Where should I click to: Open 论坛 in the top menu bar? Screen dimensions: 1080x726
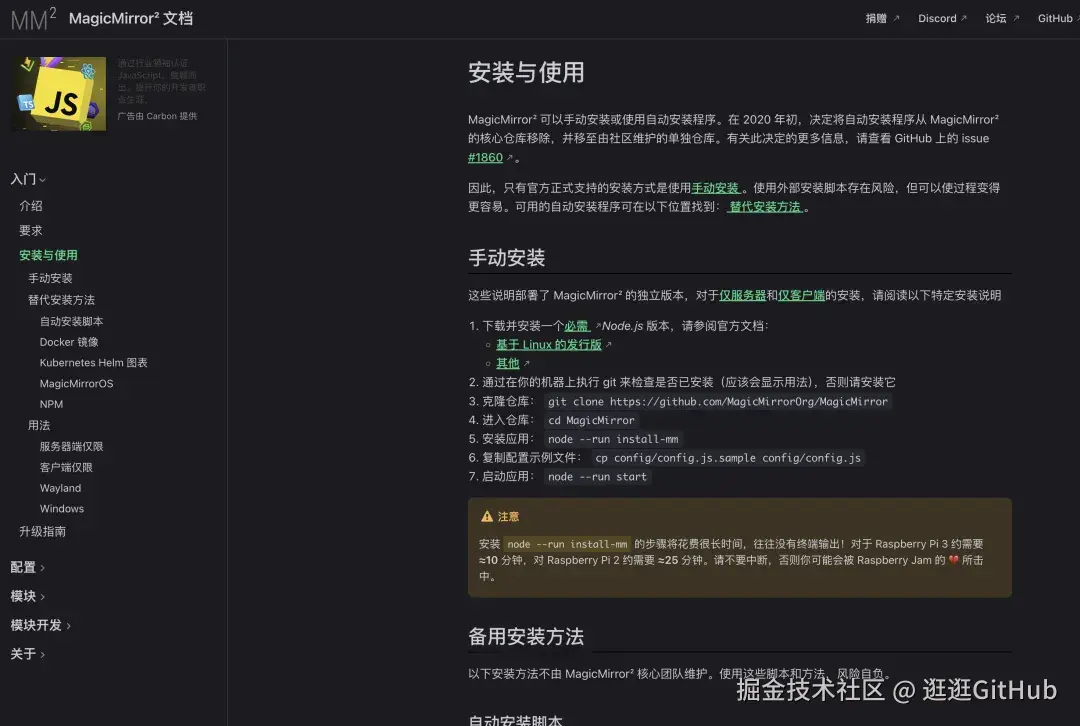coord(995,18)
